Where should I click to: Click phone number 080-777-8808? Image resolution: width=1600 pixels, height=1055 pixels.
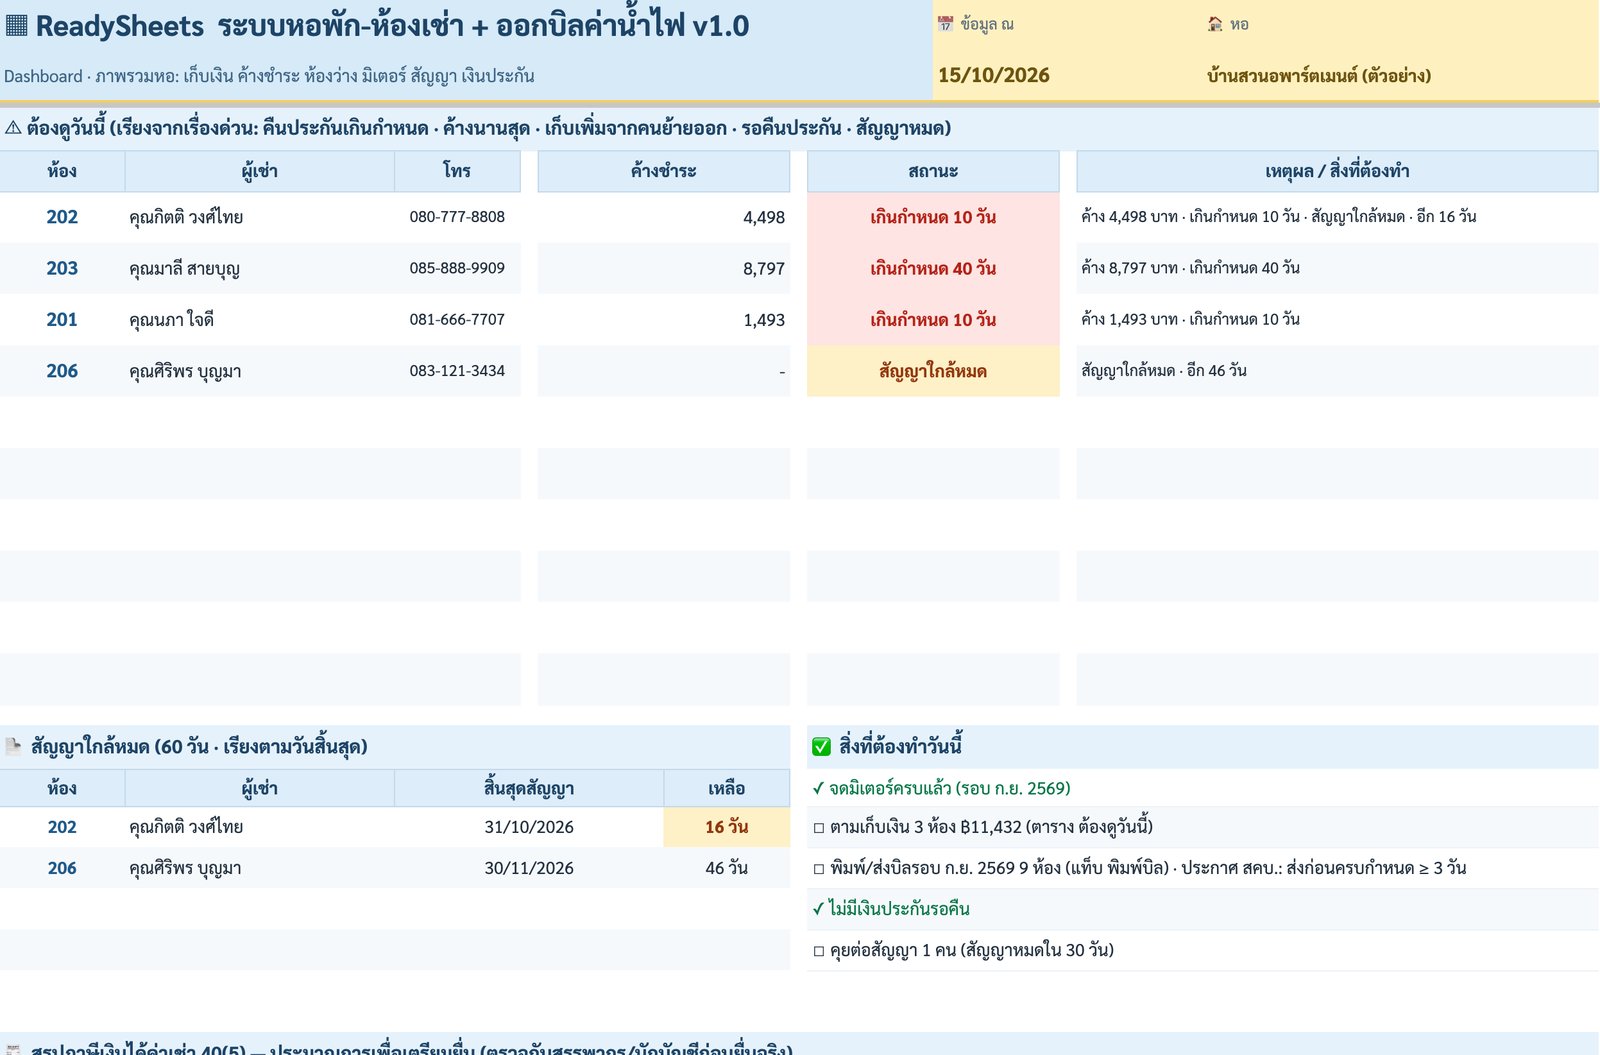click(457, 217)
